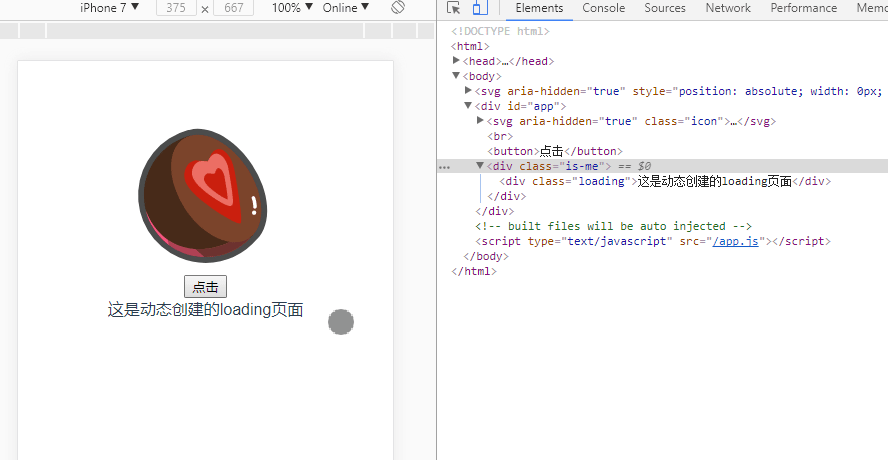
Task: Toggle the device toolbar icon
Action: (x=480, y=8)
